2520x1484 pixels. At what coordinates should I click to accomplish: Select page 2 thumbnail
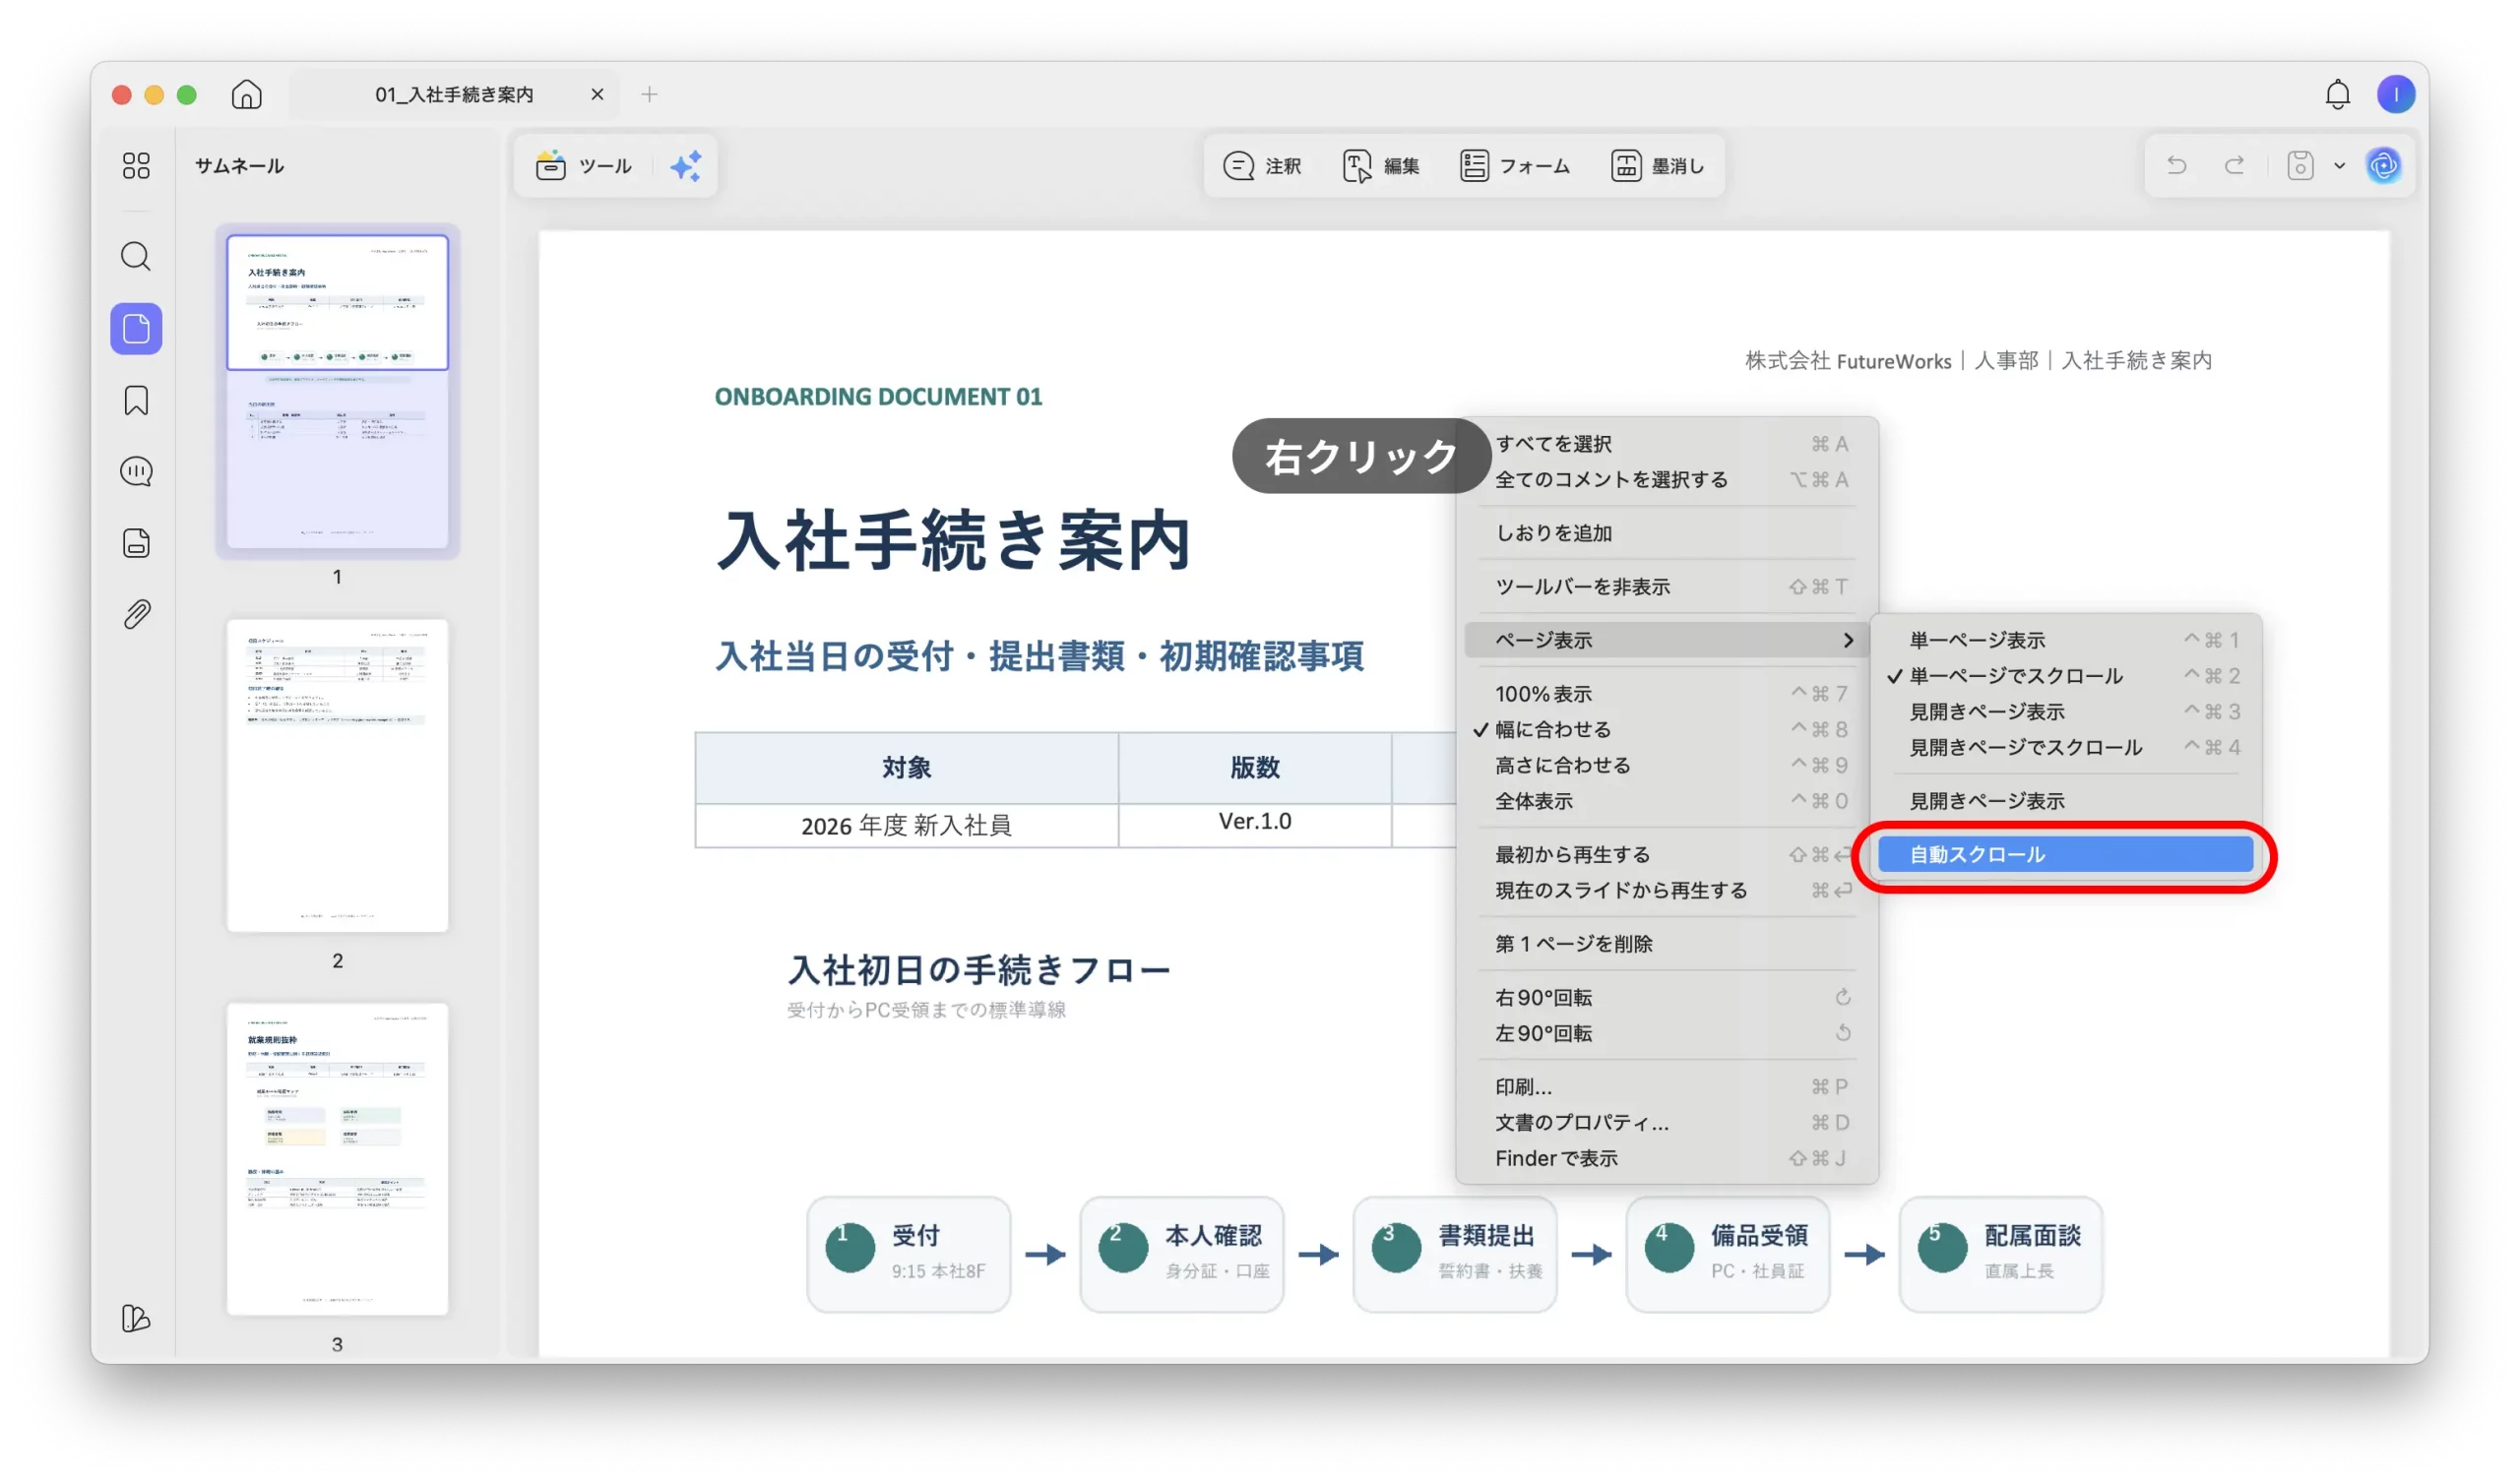point(337,776)
